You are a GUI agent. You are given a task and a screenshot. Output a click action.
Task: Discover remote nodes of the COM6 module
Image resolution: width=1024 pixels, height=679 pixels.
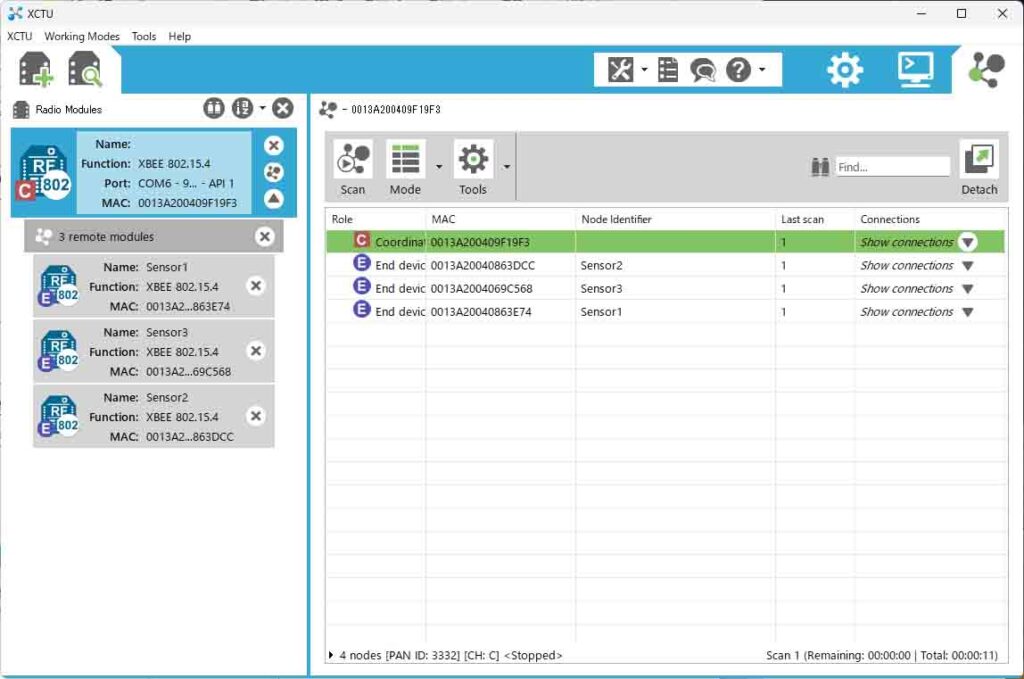click(274, 172)
